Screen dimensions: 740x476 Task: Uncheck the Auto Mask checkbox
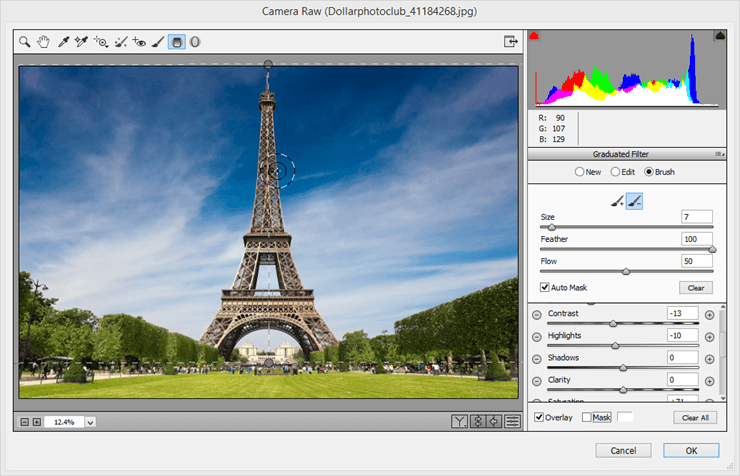click(x=545, y=287)
